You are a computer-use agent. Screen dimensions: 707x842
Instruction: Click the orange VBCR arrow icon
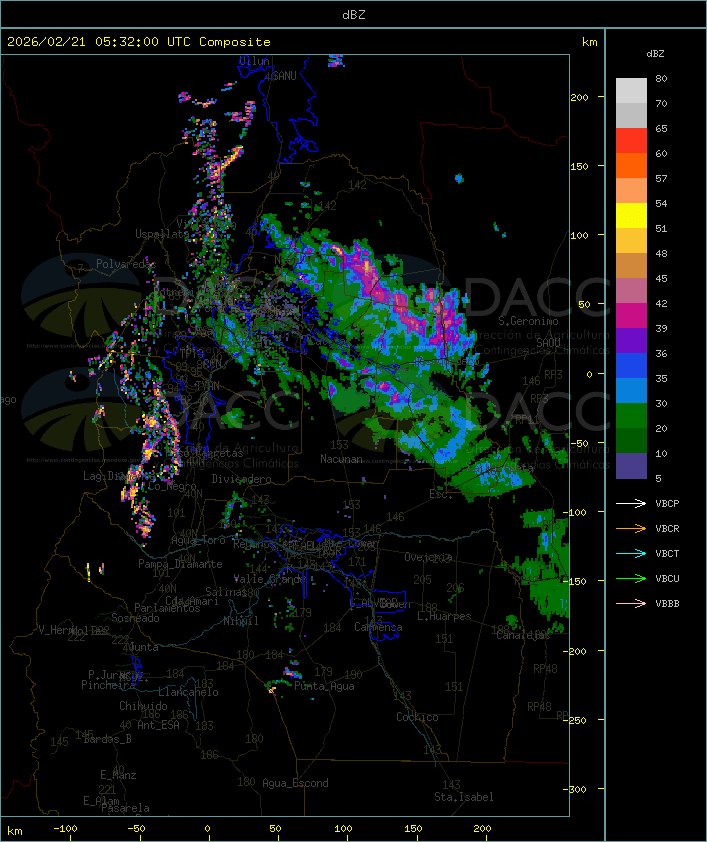click(631, 528)
